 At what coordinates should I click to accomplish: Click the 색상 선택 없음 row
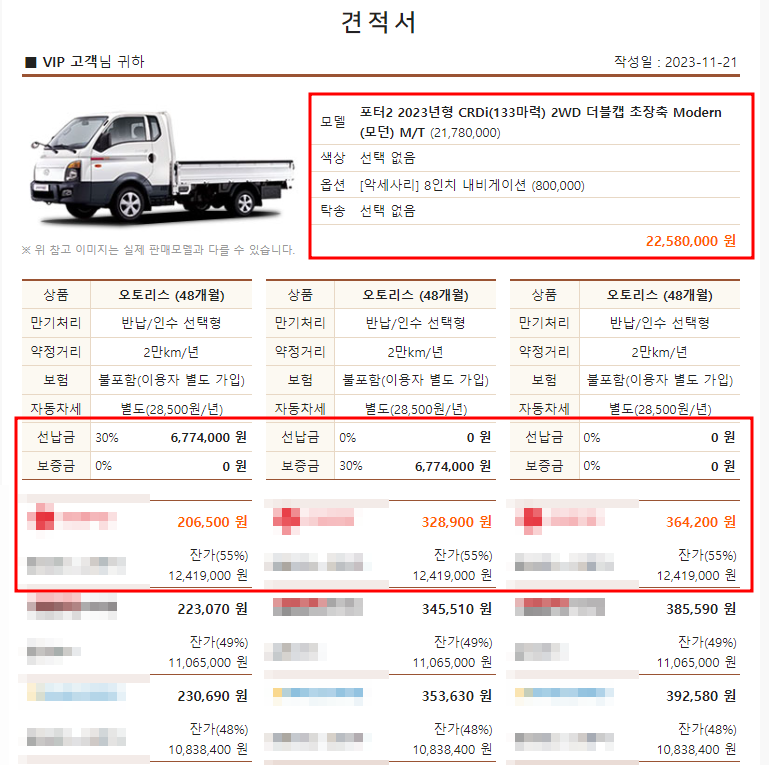(526, 158)
